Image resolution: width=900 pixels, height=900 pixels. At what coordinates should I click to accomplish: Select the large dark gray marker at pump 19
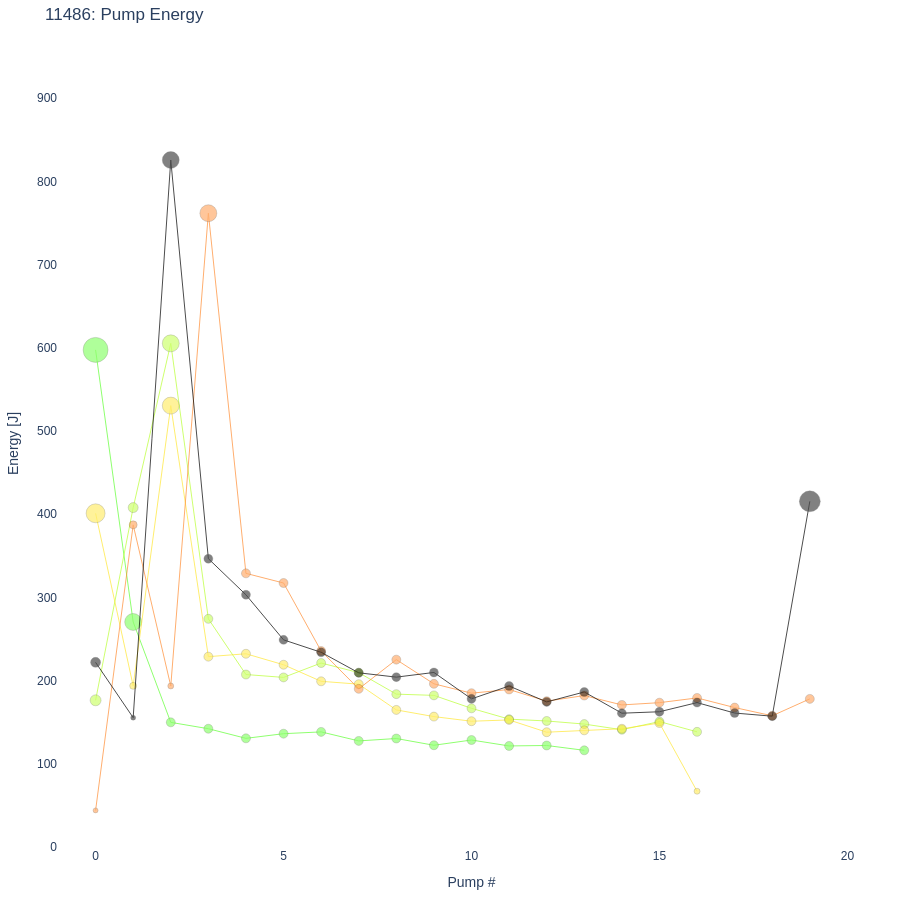click(x=810, y=501)
